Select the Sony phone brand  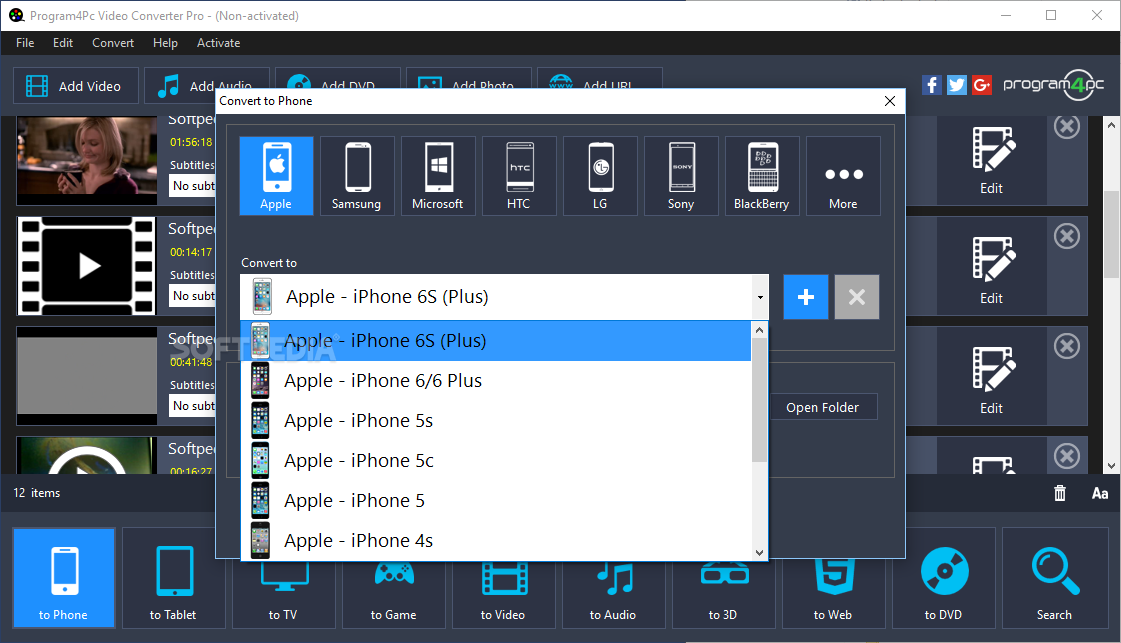681,176
